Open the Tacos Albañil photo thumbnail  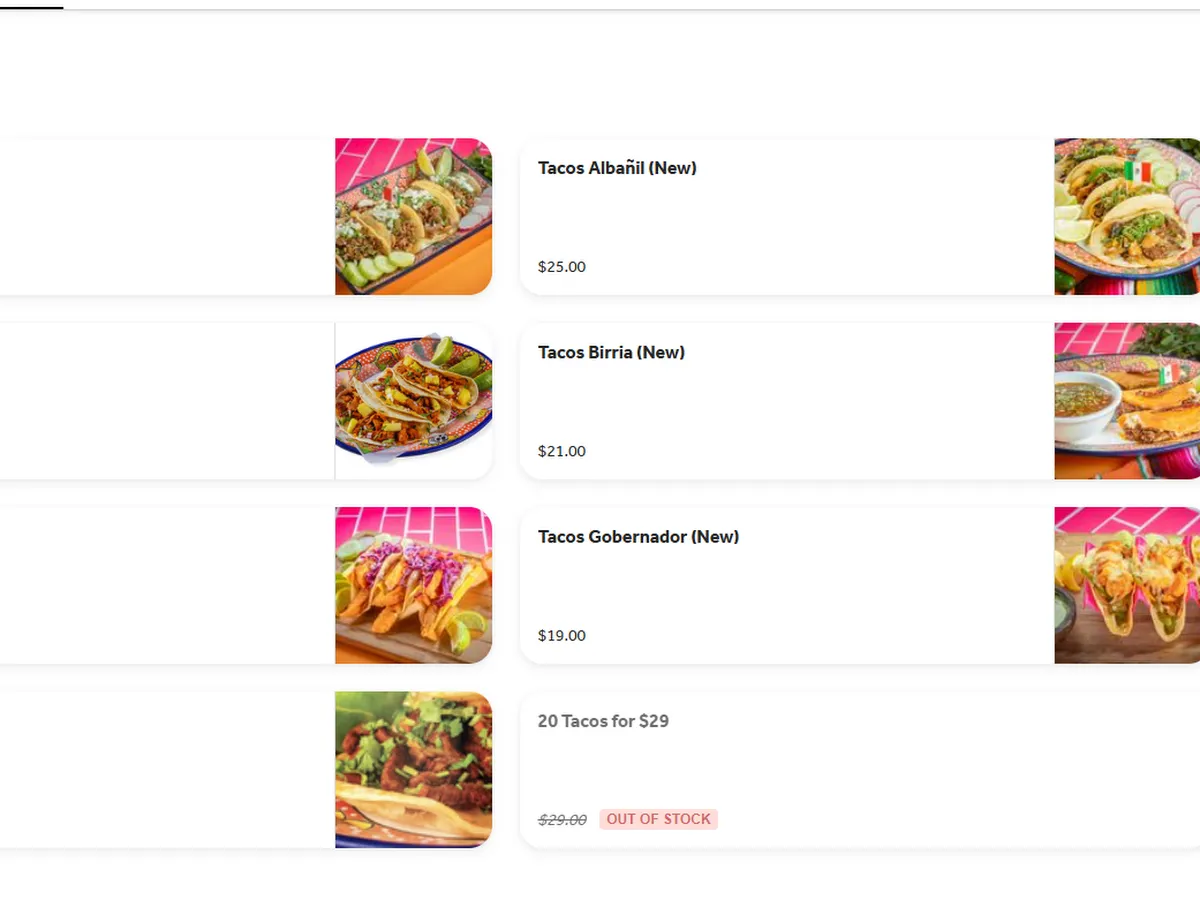pos(1127,216)
